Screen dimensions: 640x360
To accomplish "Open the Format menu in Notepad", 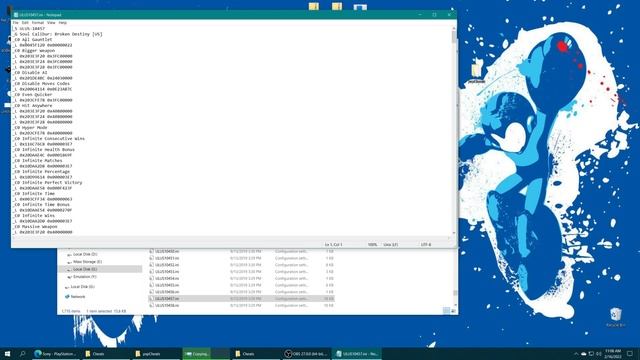I will pos(38,23).
